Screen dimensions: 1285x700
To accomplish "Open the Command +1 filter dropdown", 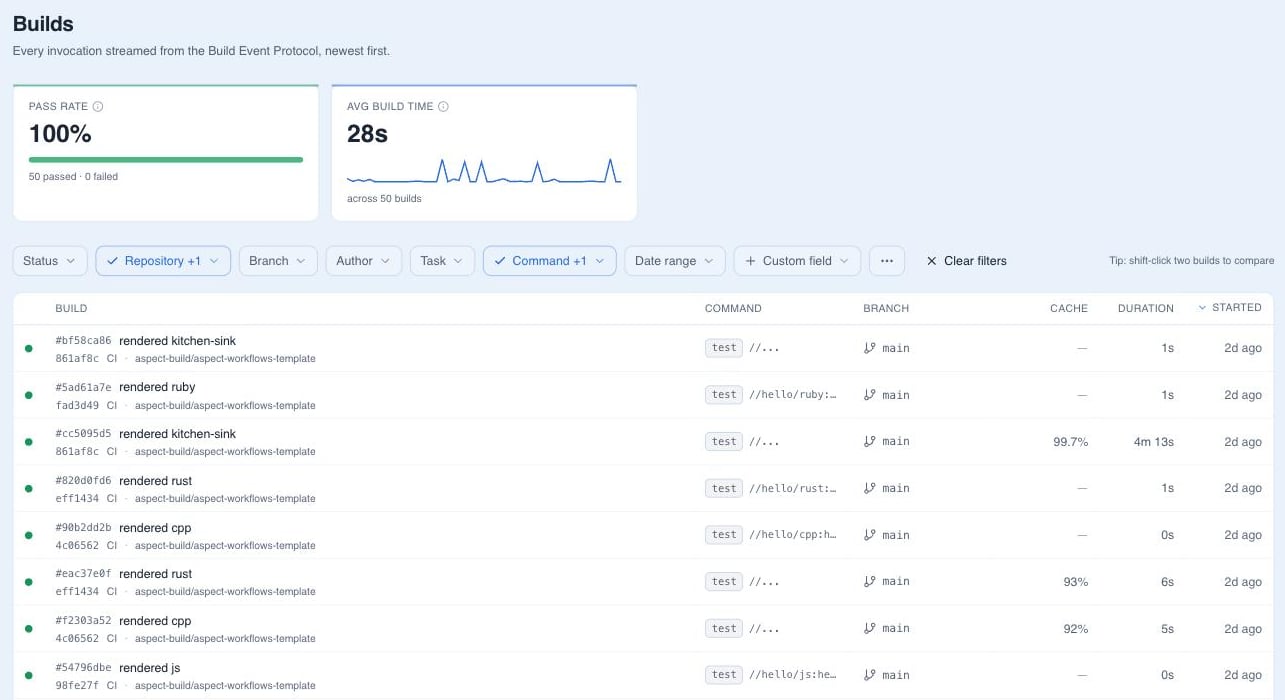I will [x=549, y=261].
